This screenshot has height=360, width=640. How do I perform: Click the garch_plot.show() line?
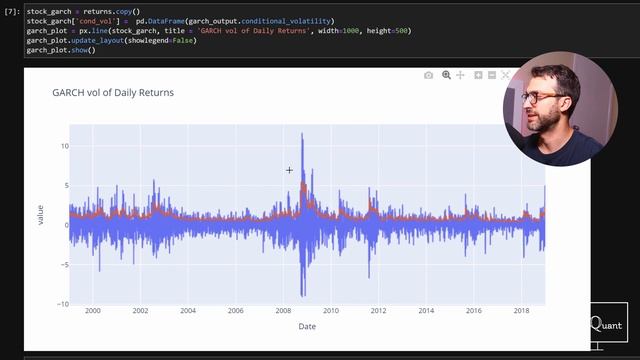pyautogui.click(x=61, y=50)
